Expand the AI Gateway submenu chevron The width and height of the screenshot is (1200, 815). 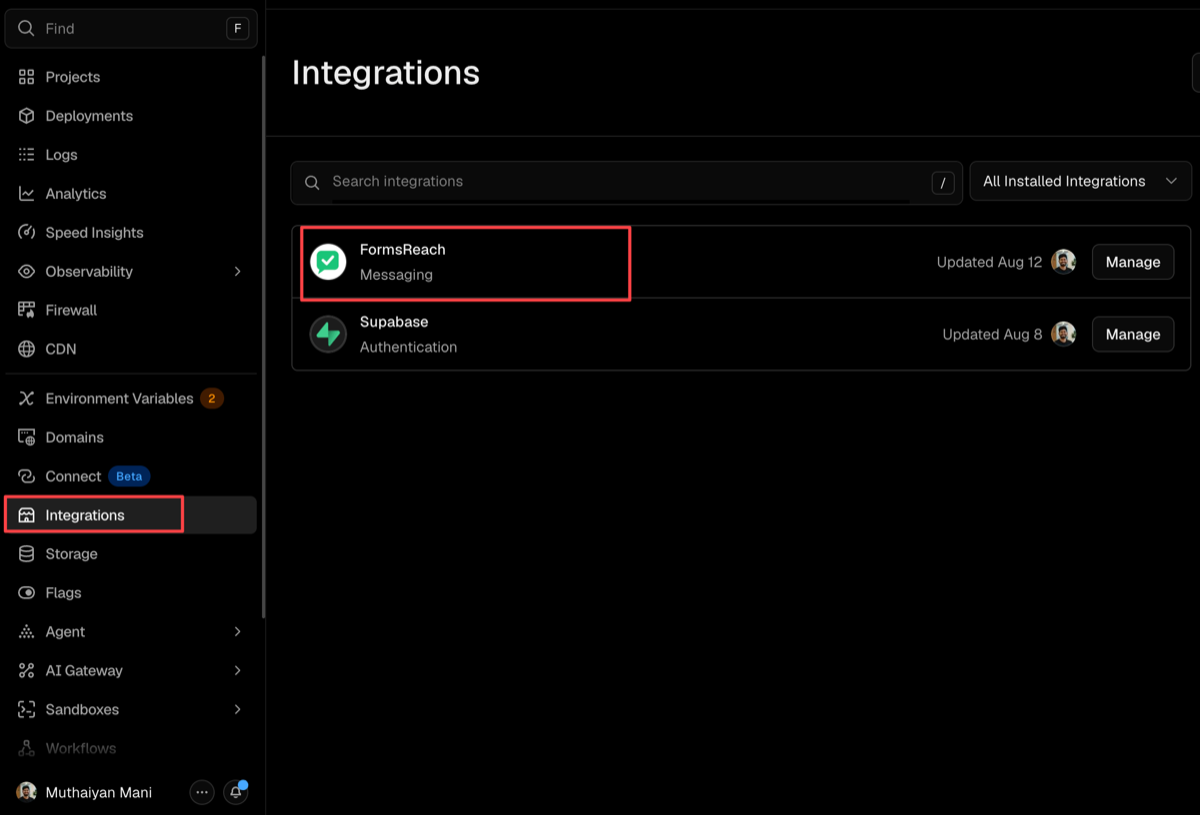click(x=237, y=671)
